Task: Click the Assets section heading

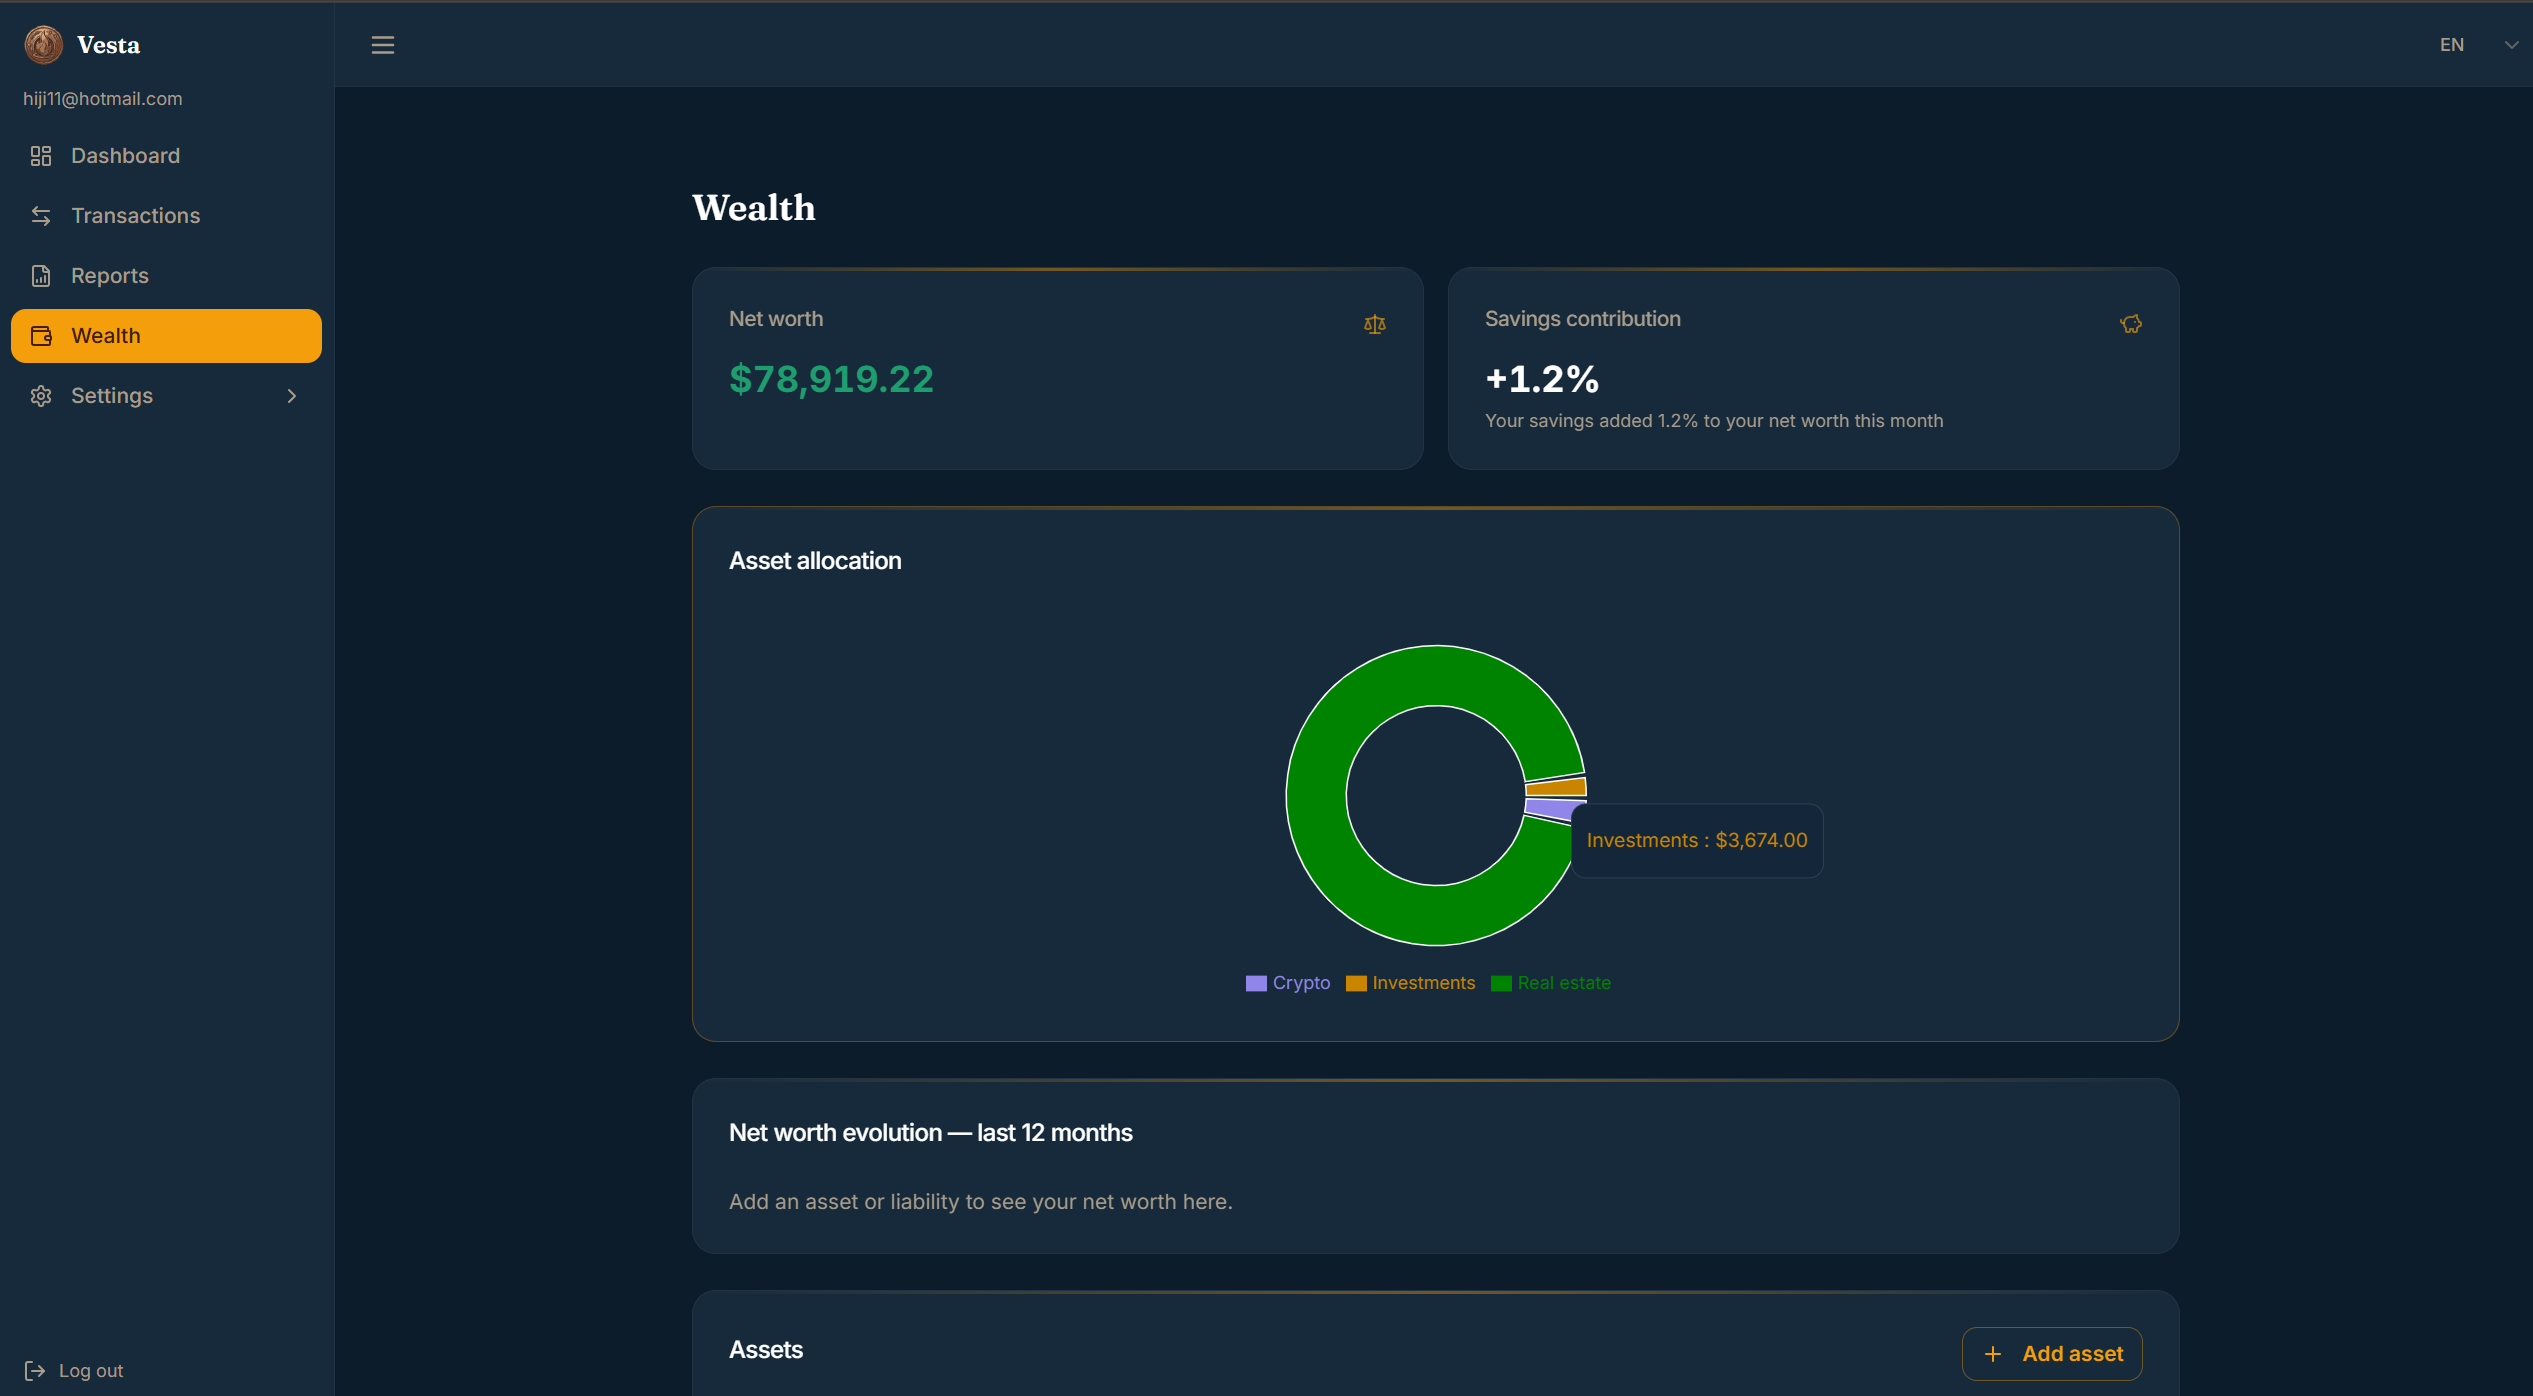Action: [x=766, y=1350]
